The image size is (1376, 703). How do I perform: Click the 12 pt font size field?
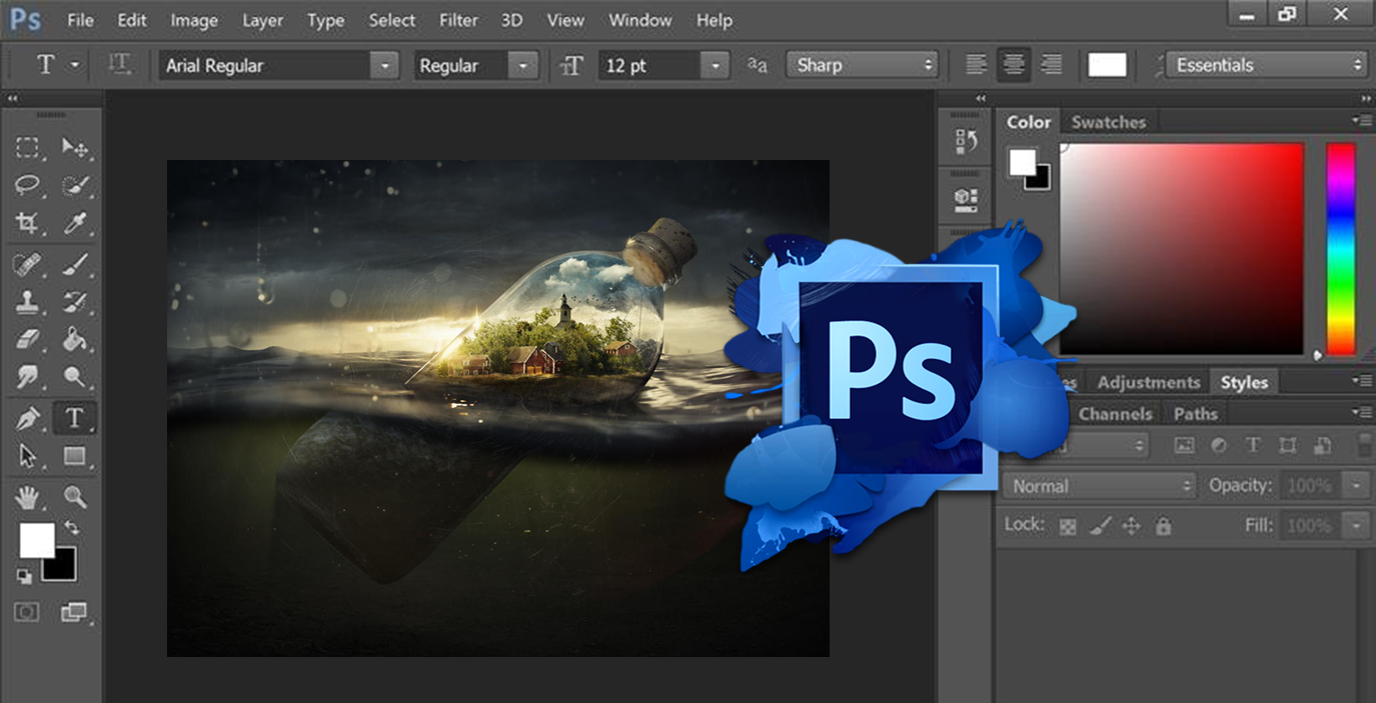[650, 66]
